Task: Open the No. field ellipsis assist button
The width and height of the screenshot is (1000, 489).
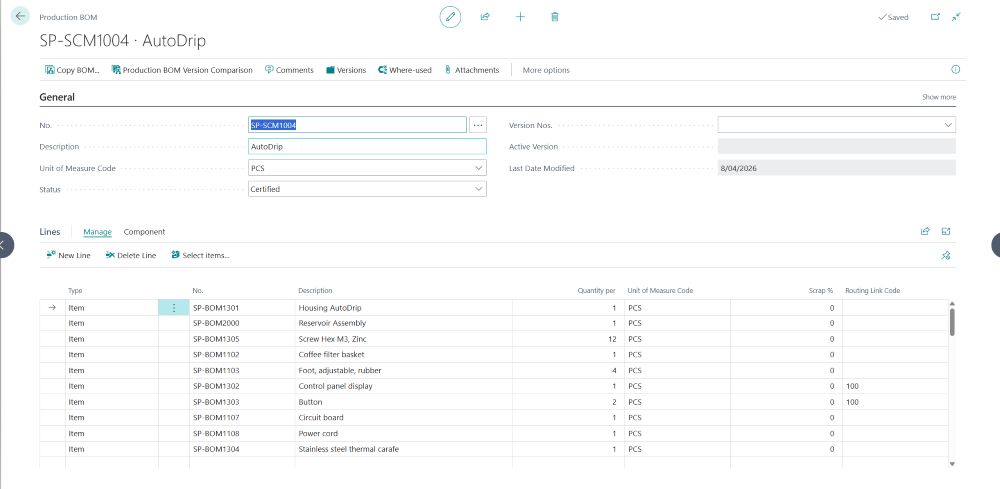Action: tap(478, 125)
